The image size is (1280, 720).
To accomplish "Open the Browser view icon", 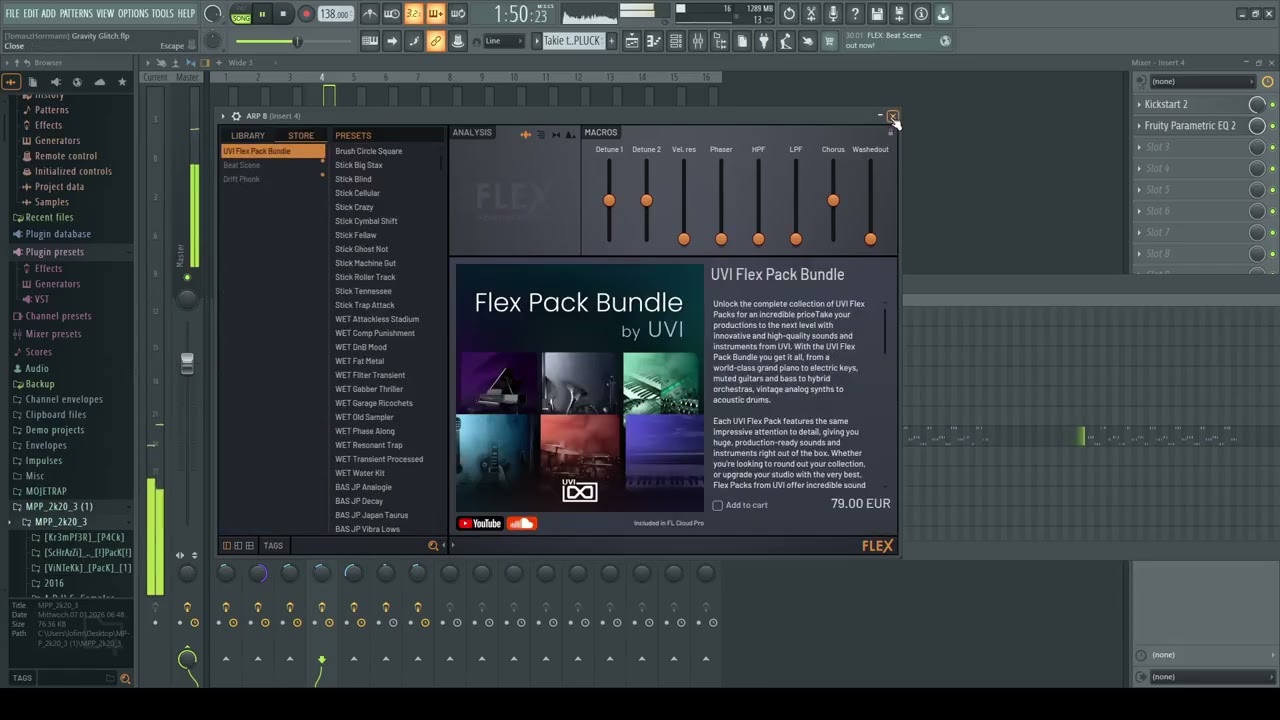I will point(720,41).
